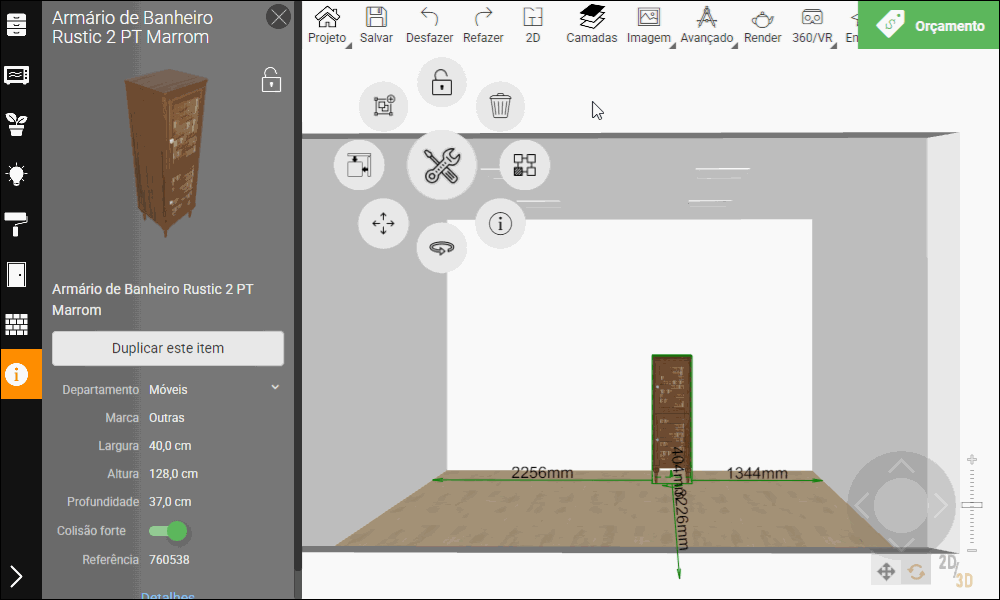Open the Departamento Móveis dropdown
This screenshot has width=1000, height=600.
pos(213,389)
